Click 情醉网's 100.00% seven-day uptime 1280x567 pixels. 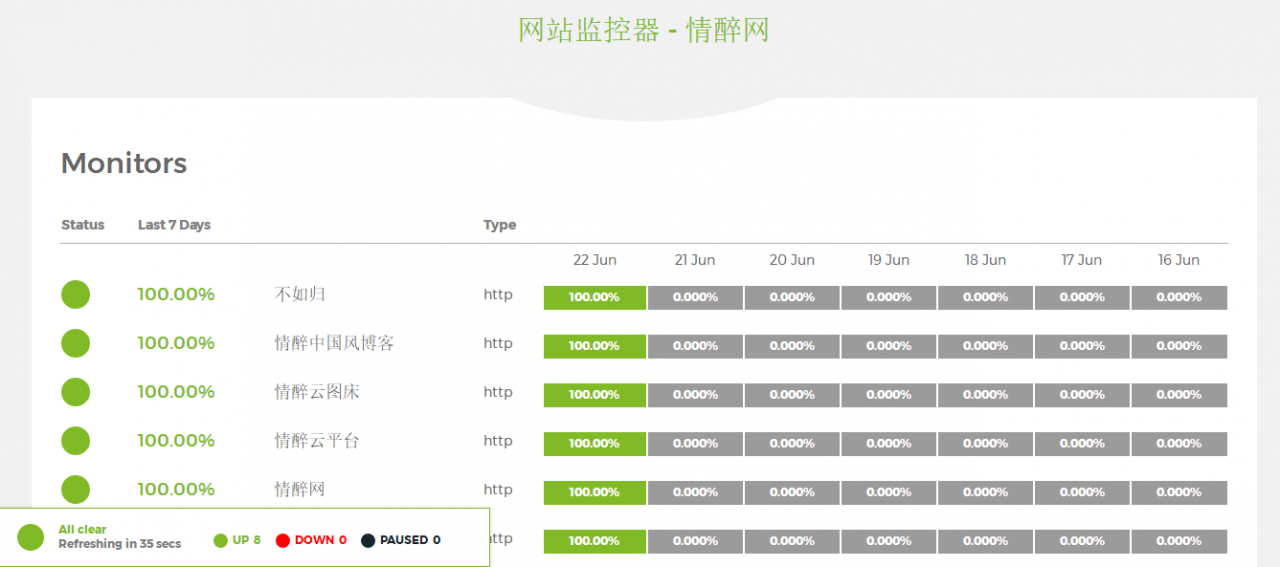tap(176, 489)
